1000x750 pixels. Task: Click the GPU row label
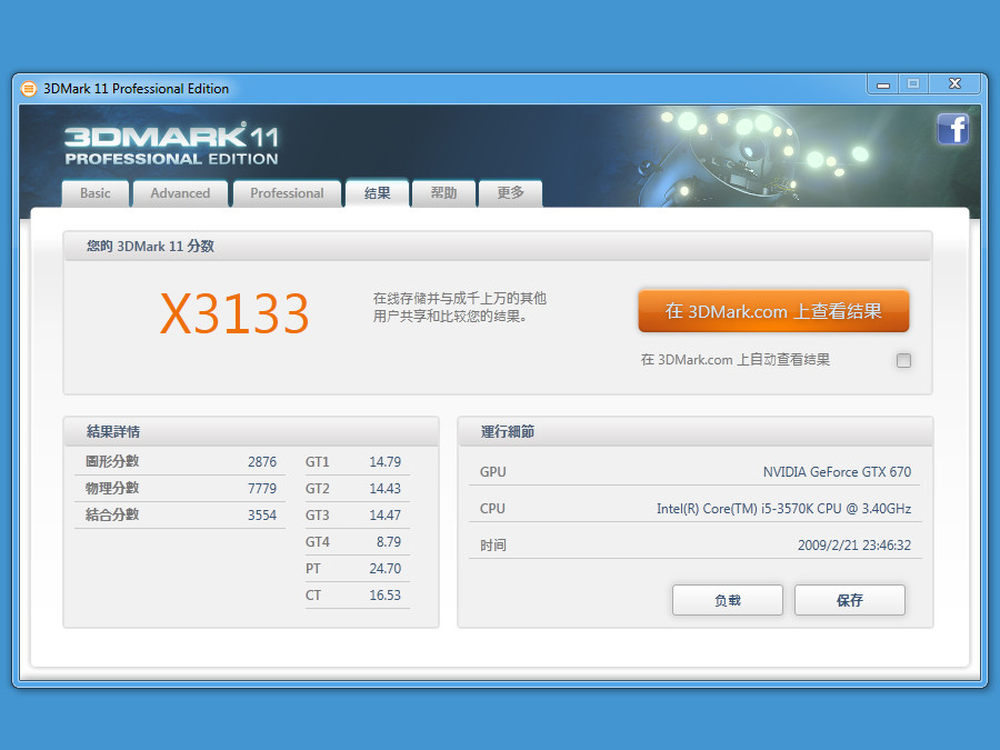[x=493, y=472]
